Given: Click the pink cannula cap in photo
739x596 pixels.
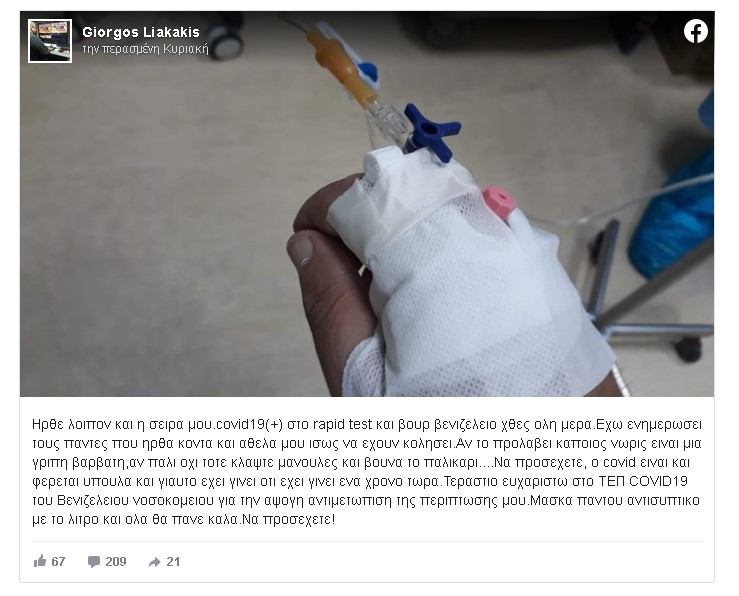Looking at the screenshot, I should click(x=499, y=201).
